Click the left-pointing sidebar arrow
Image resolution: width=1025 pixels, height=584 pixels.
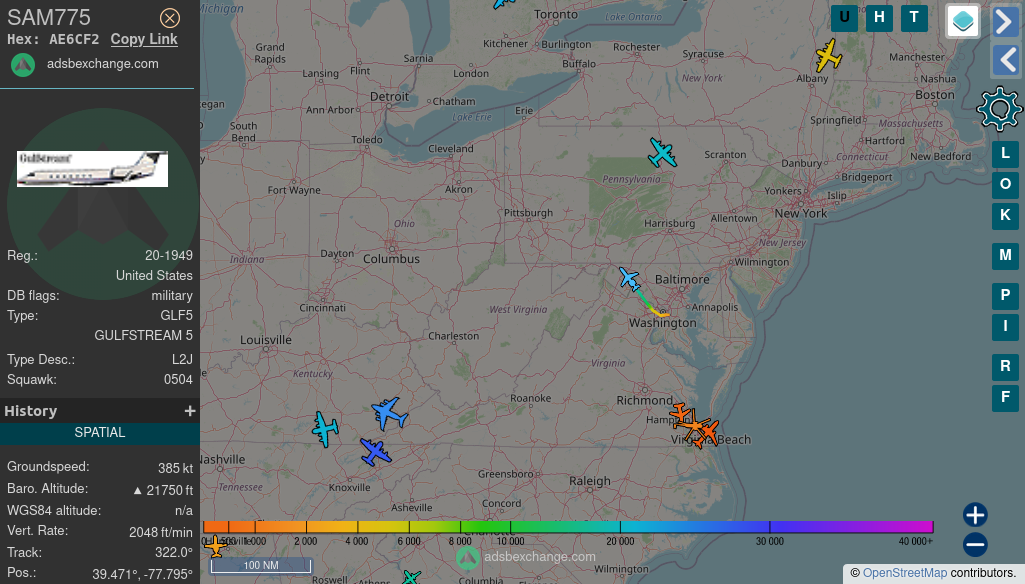click(1005, 61)
